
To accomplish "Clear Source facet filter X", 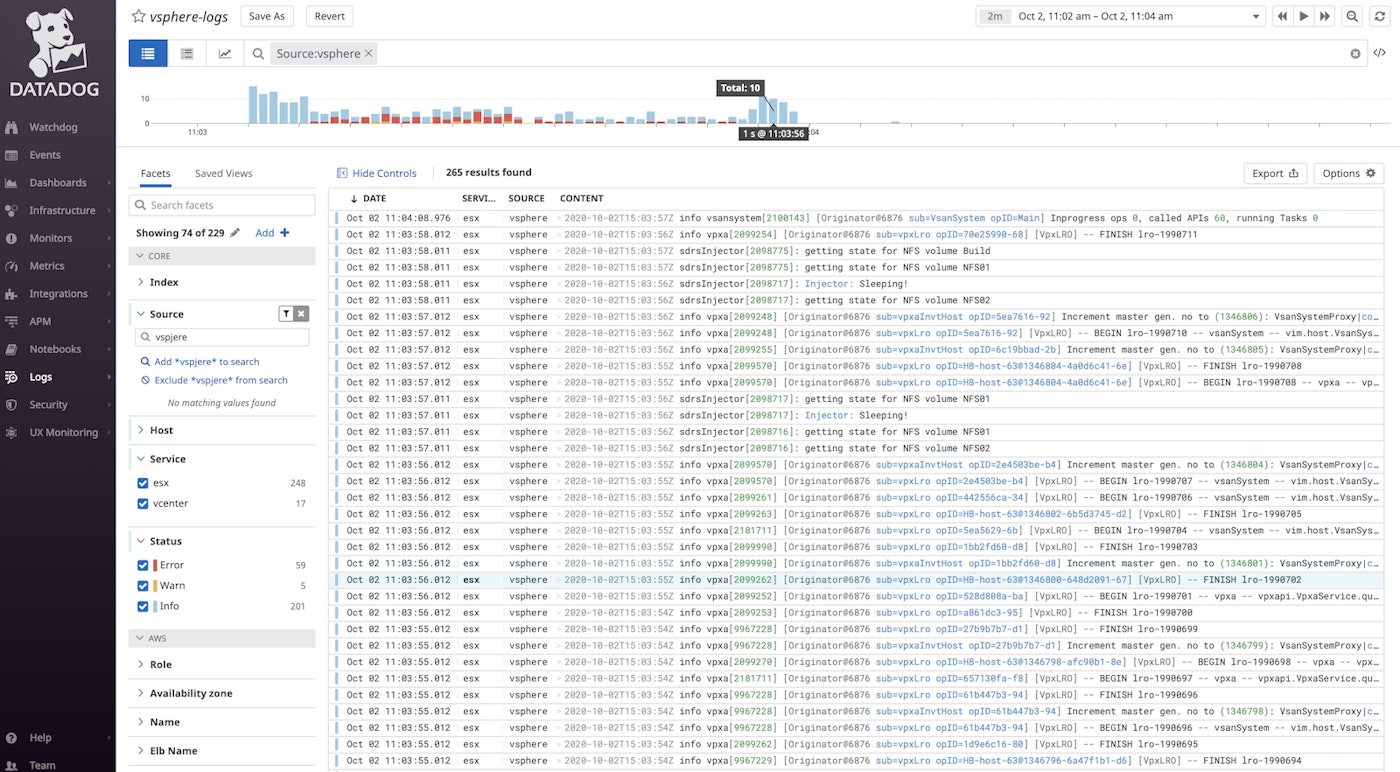I will [x=301, y=314].
